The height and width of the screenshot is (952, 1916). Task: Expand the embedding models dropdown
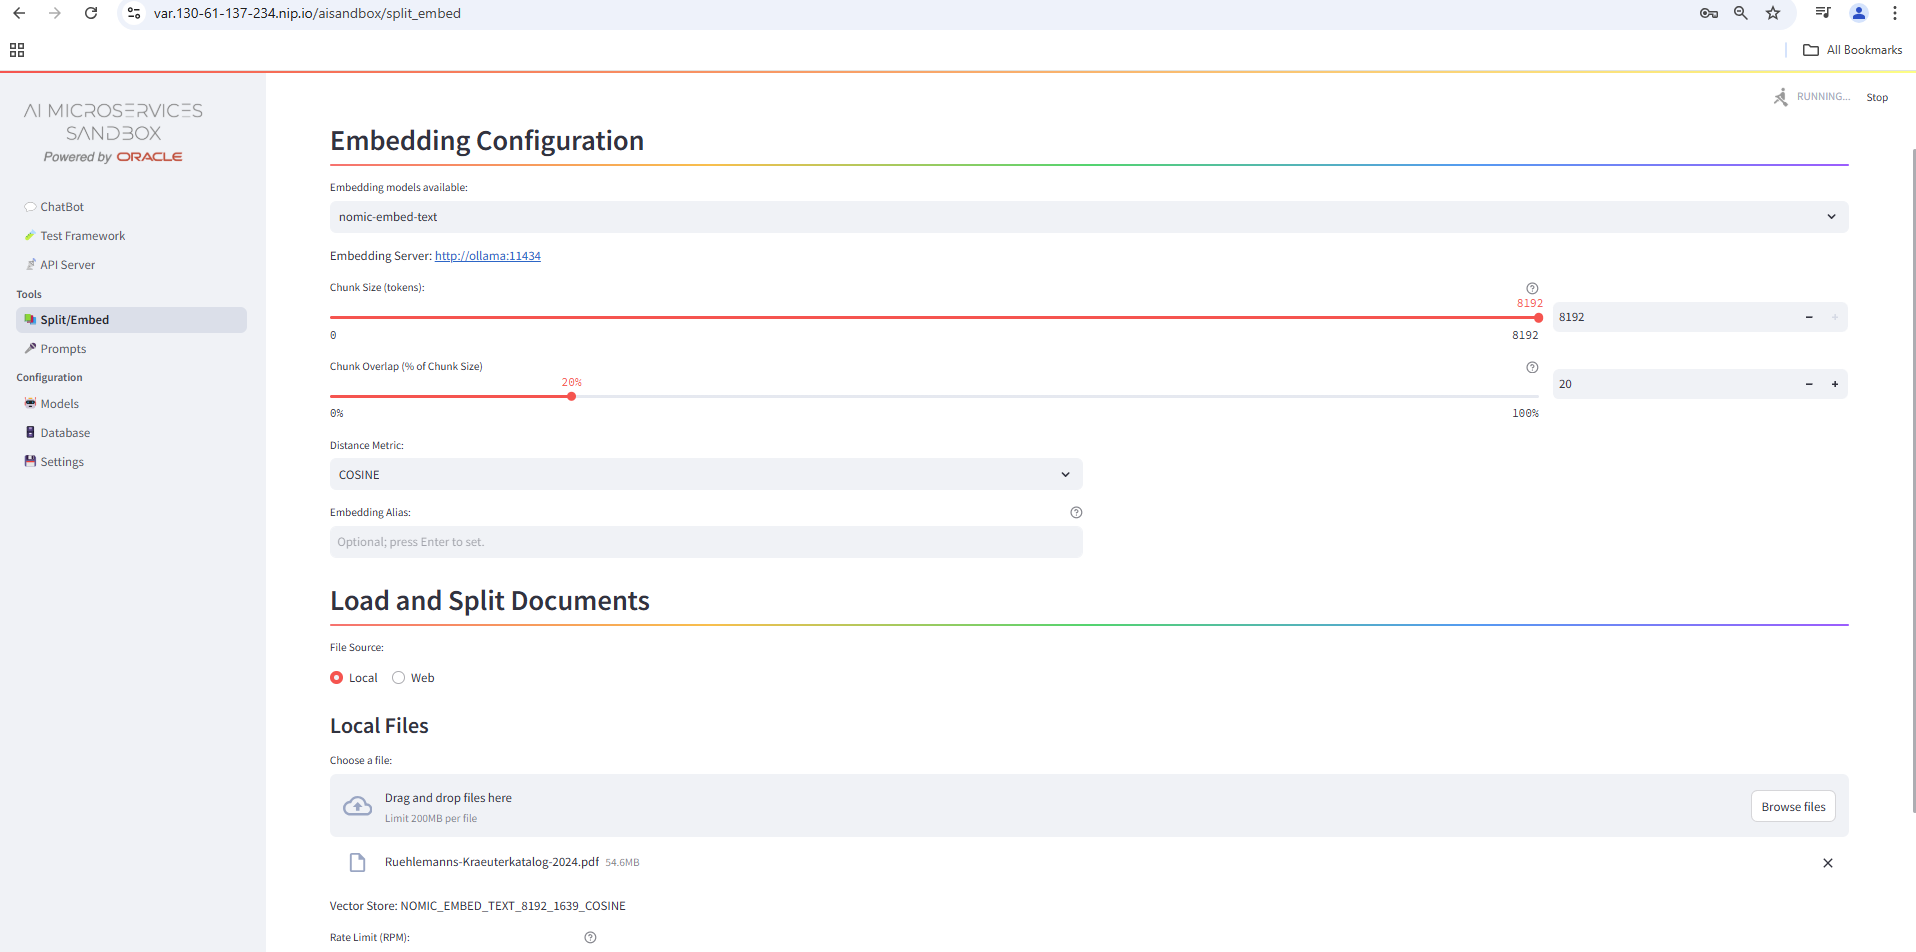(1088, 217)
